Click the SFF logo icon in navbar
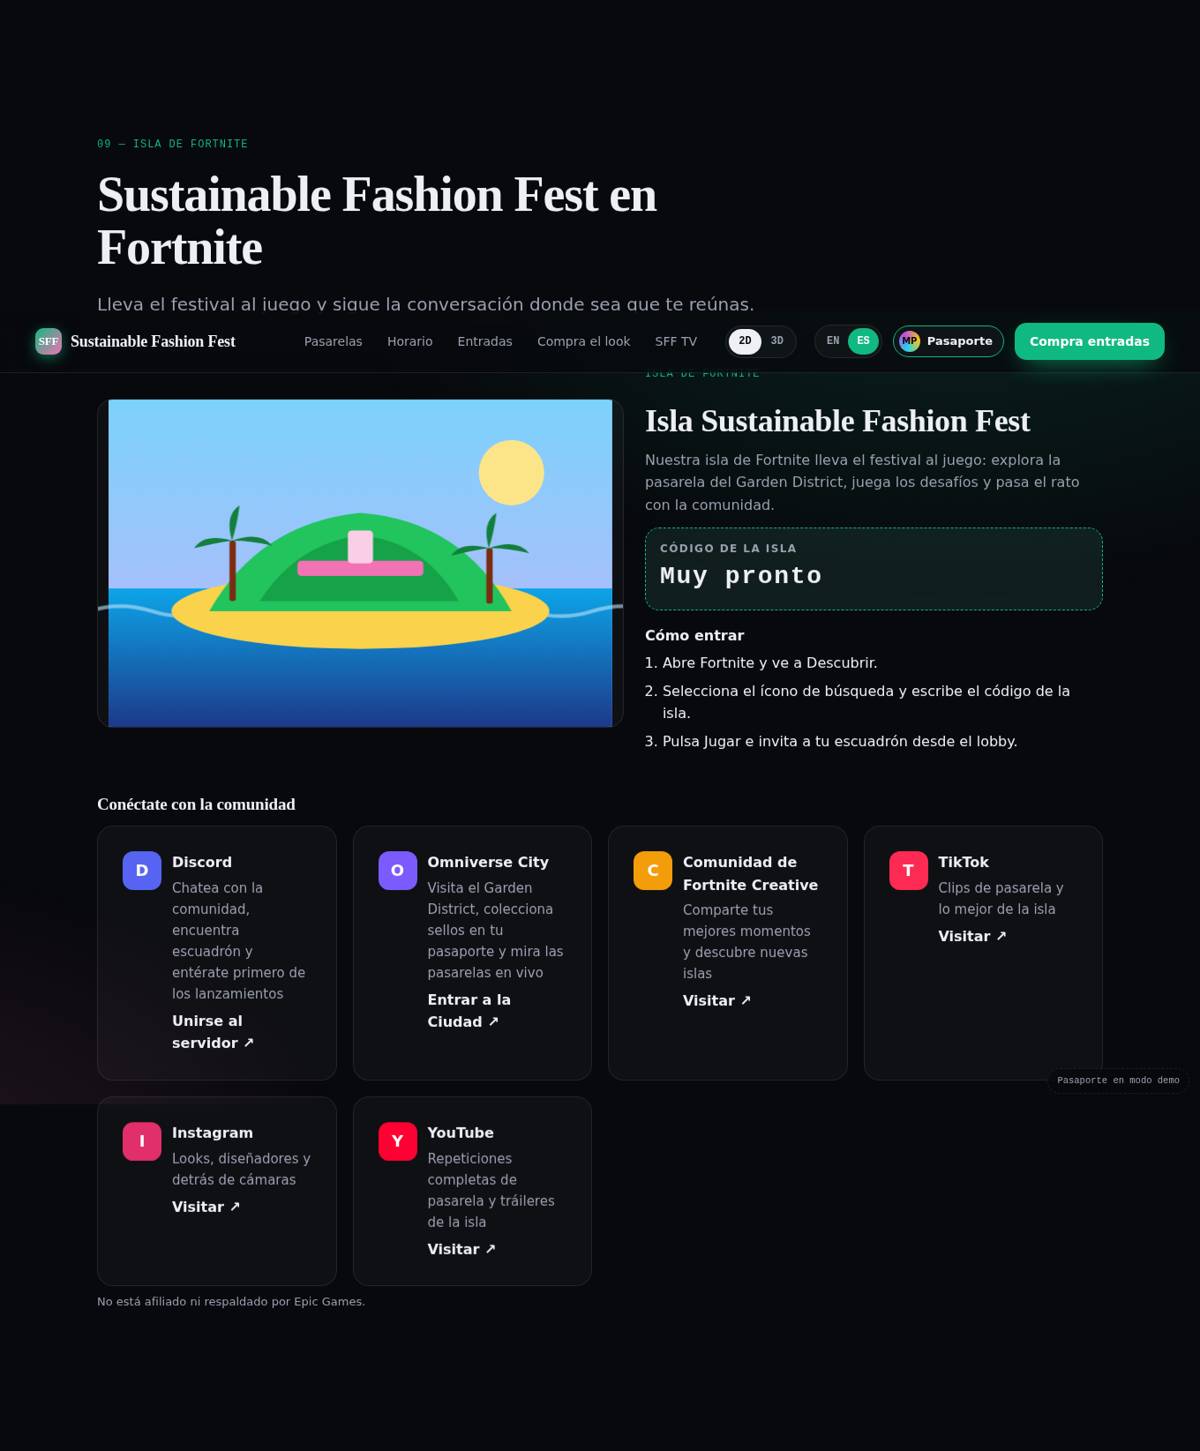 (x=48, y=341)
